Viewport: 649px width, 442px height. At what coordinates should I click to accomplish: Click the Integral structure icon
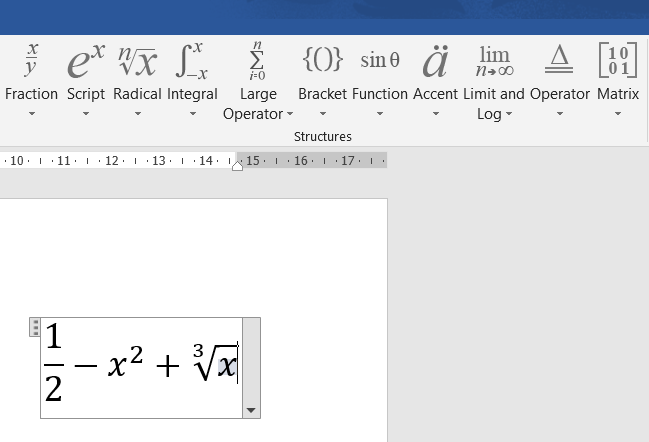(x=191, y=61)
